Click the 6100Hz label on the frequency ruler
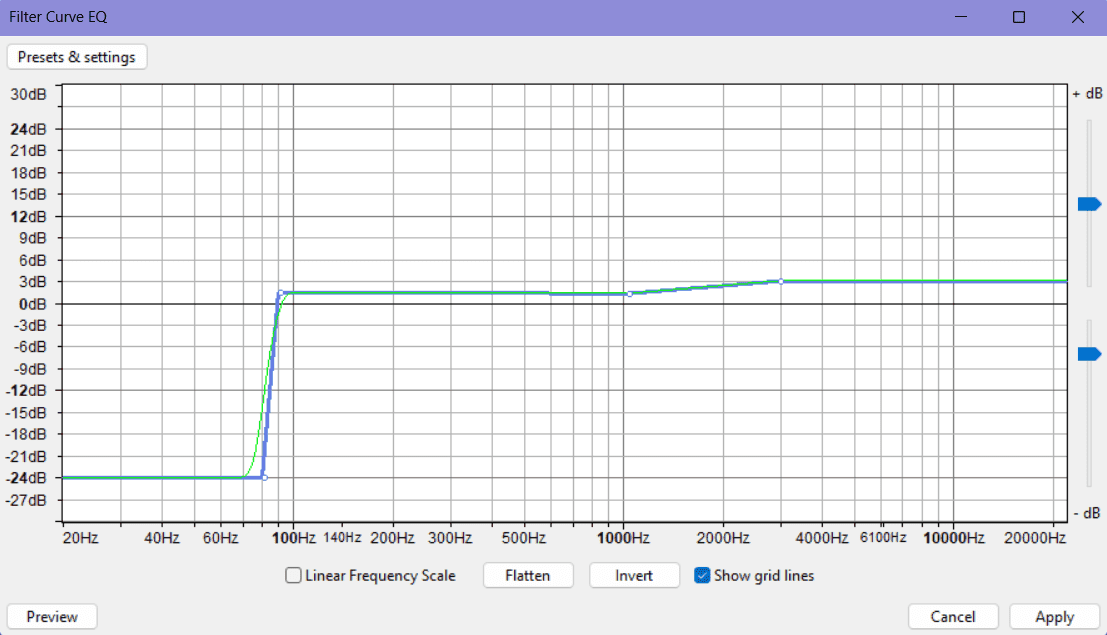The height and width of the screenshot is (635, 1107). pos(883,538)
